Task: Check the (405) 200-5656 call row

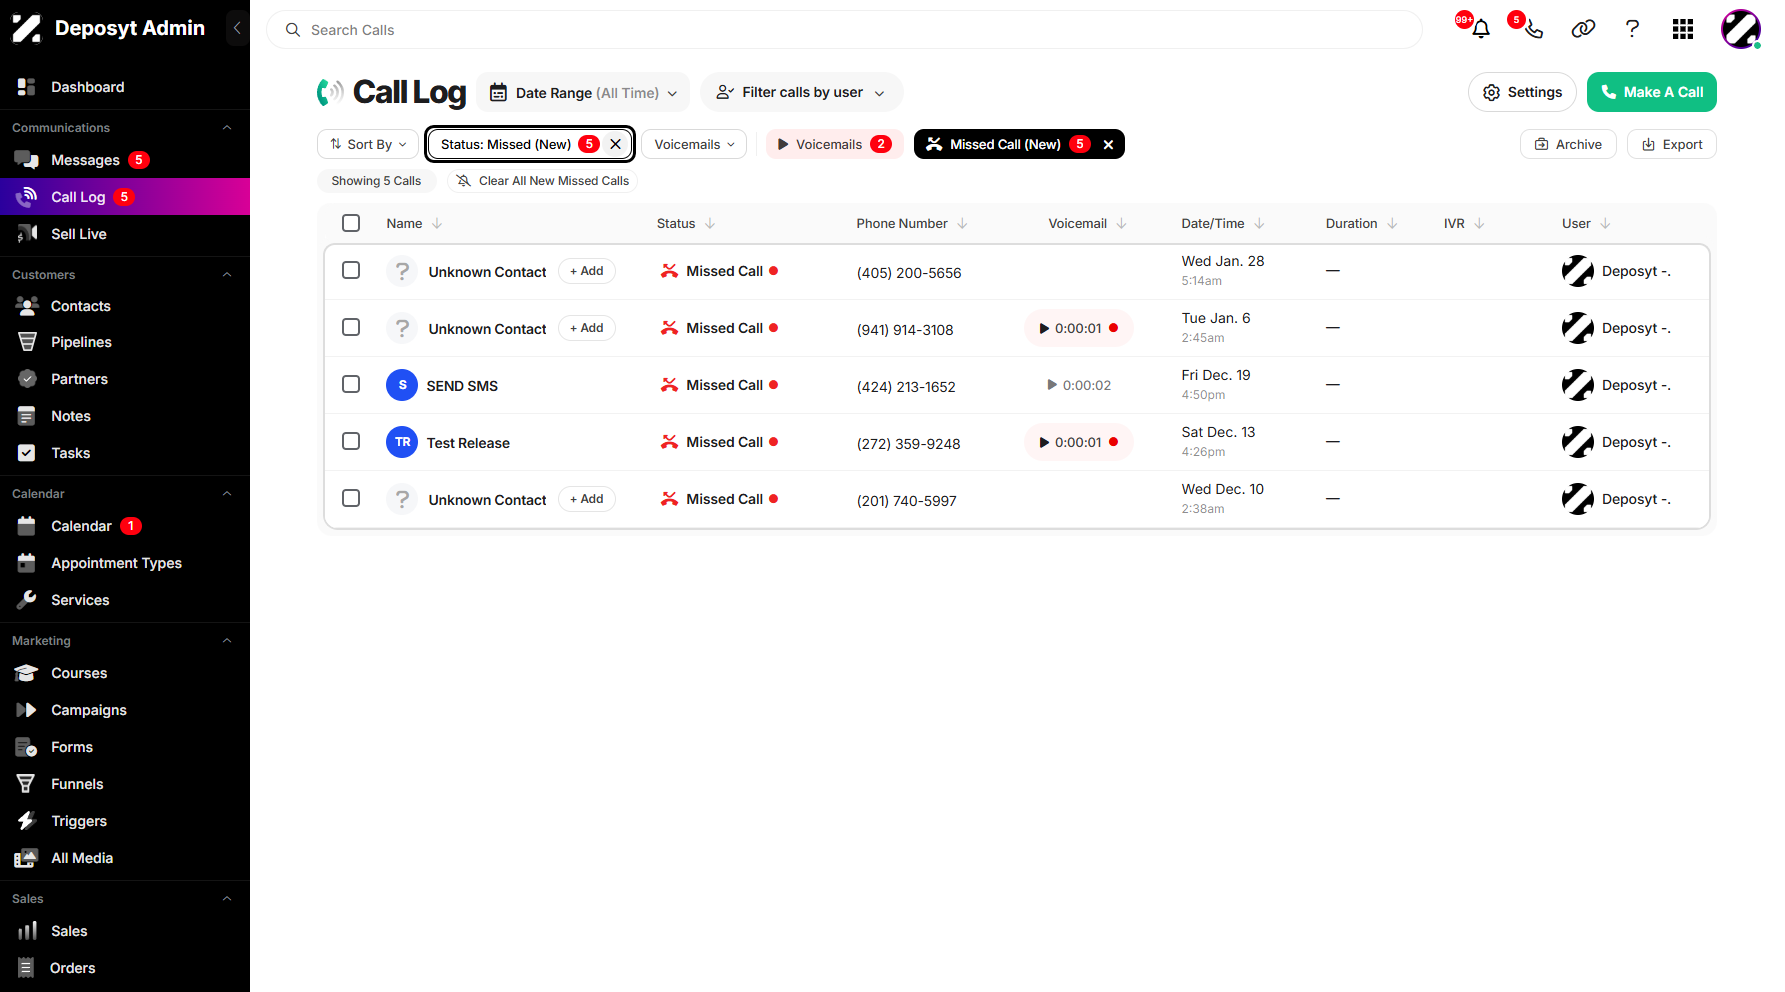Action: [x=351, y=270]
